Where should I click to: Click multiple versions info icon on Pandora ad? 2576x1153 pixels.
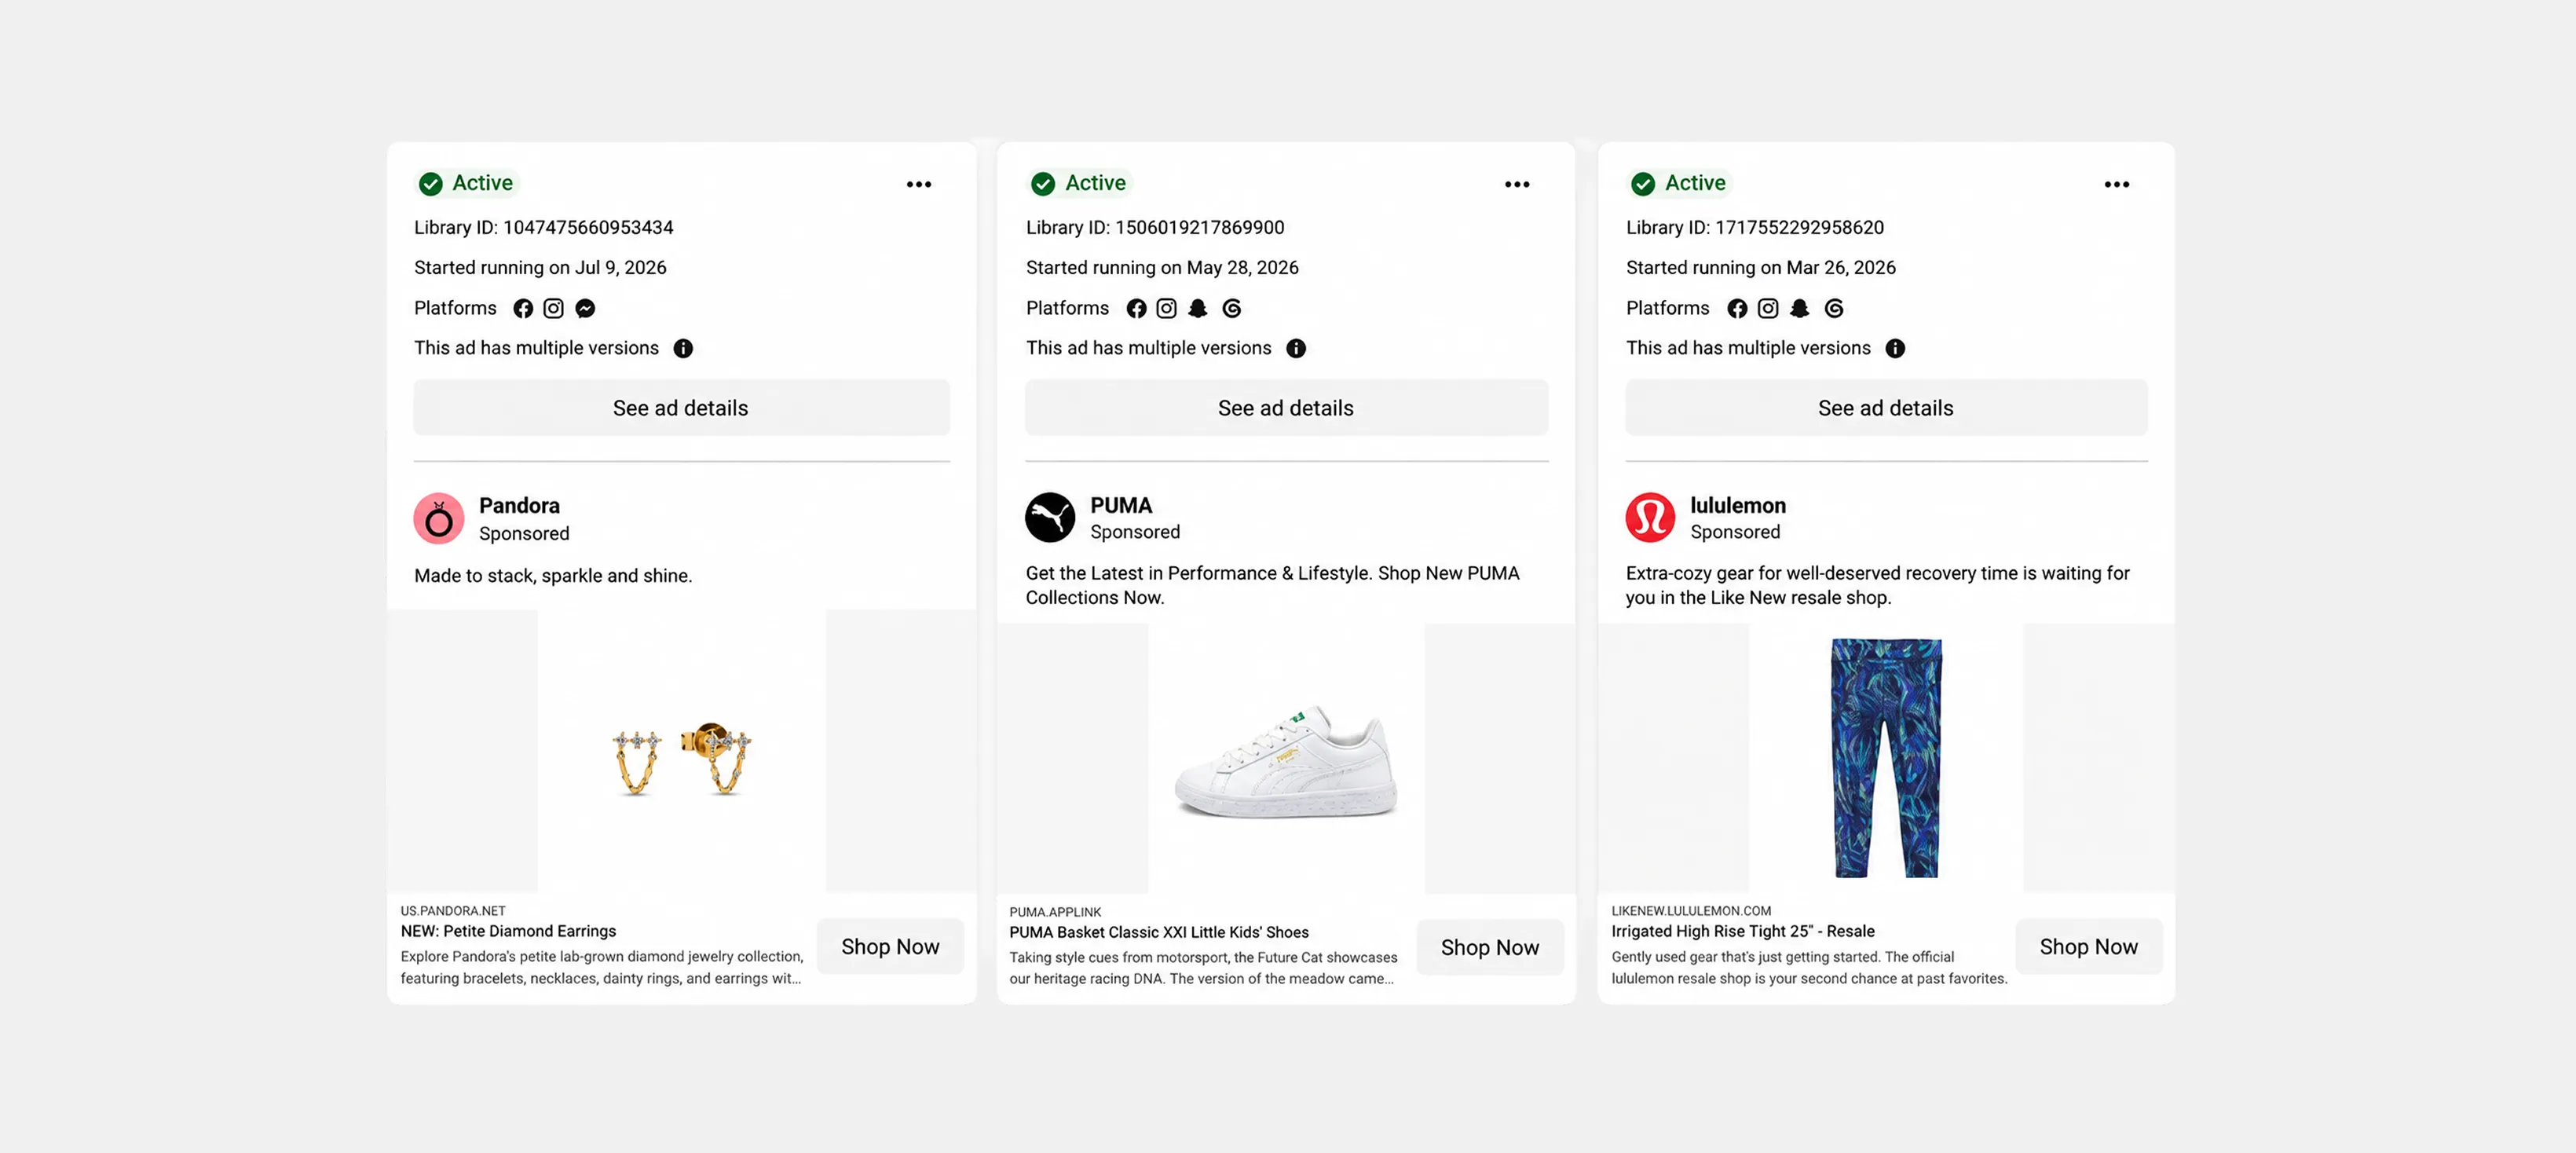(x=683, y=348)
